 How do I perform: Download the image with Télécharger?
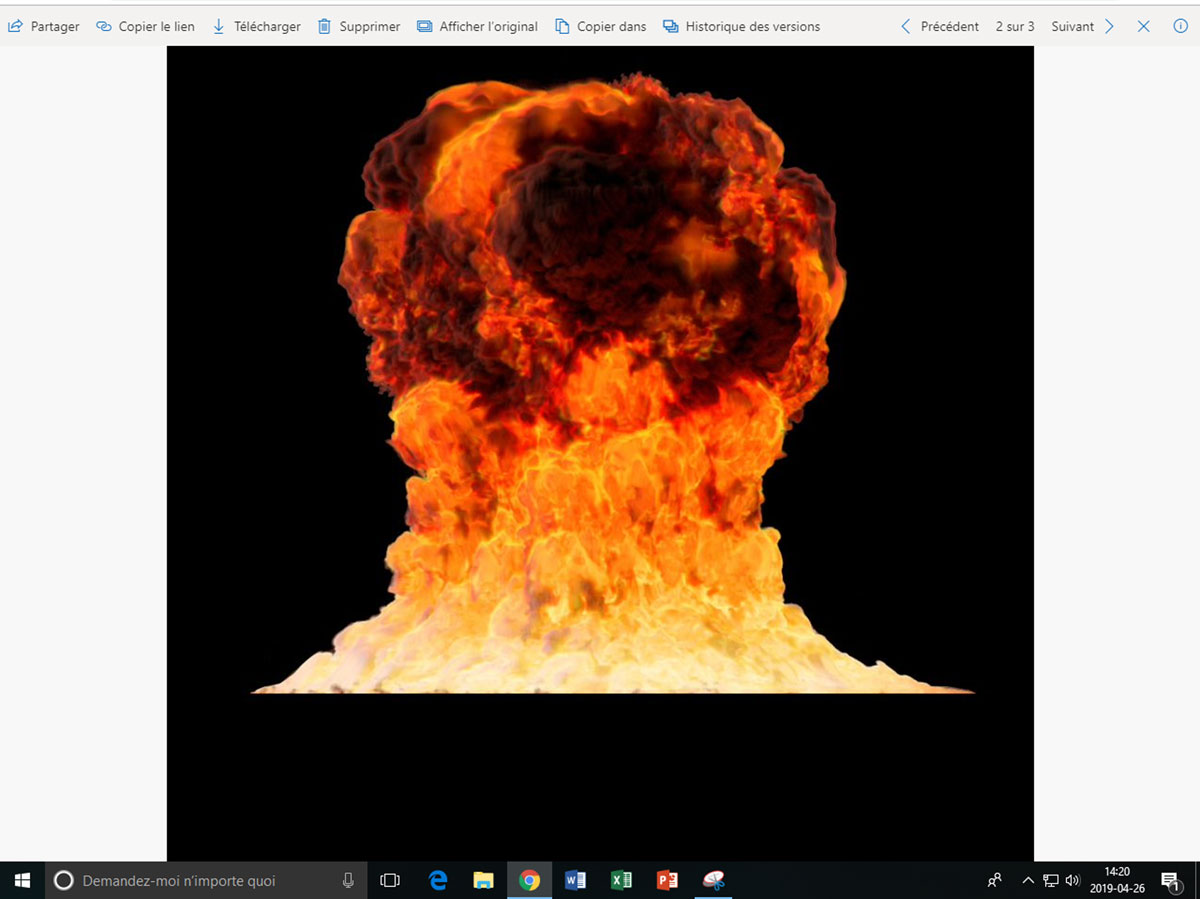pyautogui.click(x=257, y=27)
